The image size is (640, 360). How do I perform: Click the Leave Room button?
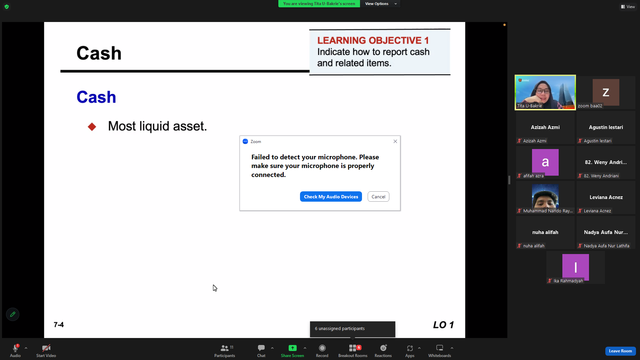coord(620,351)
